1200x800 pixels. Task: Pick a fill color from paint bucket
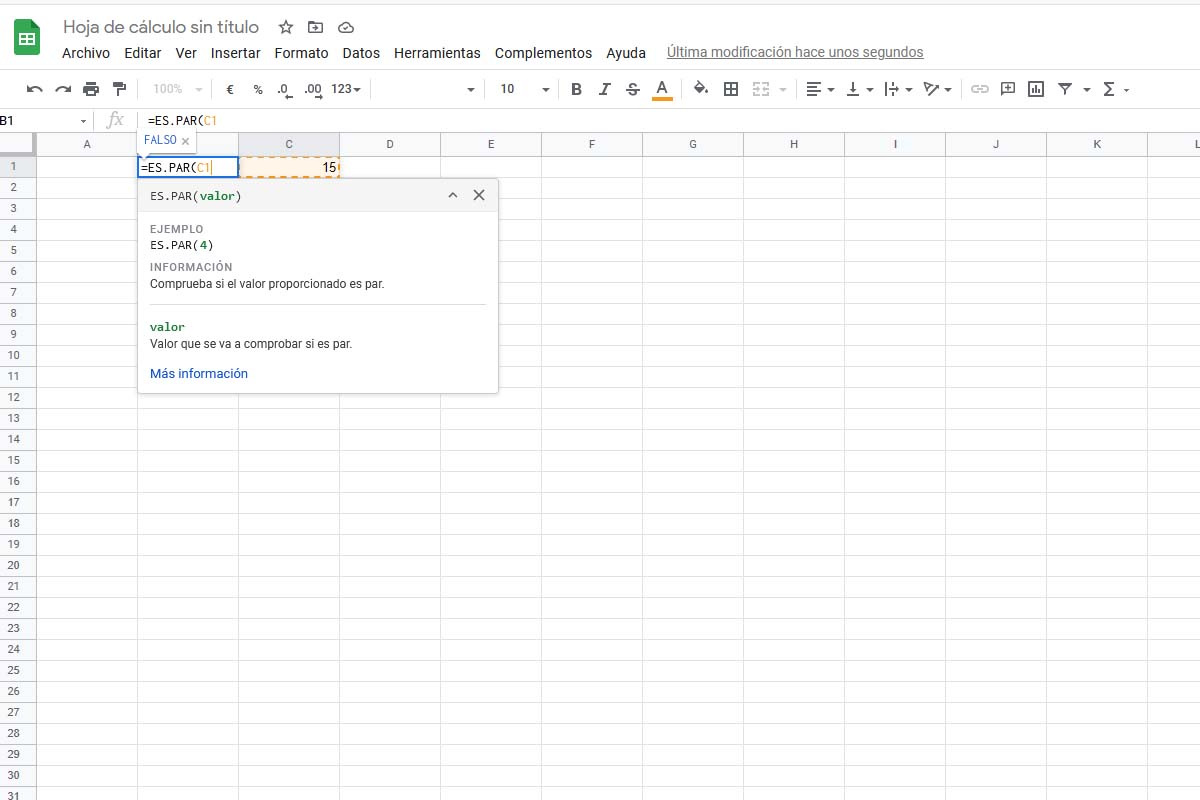coord(700,89)
